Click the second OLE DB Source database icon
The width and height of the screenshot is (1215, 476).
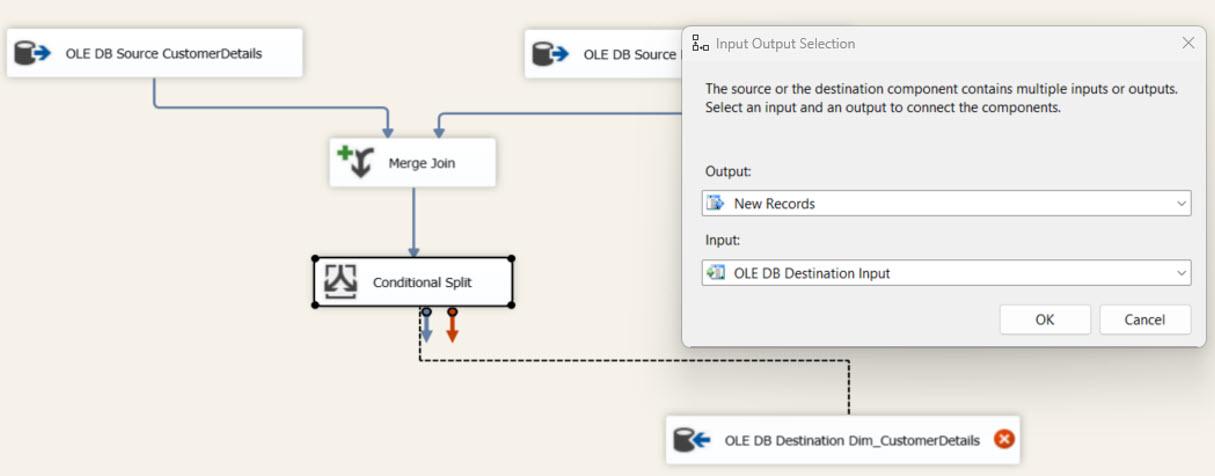[x=551, y=54]
